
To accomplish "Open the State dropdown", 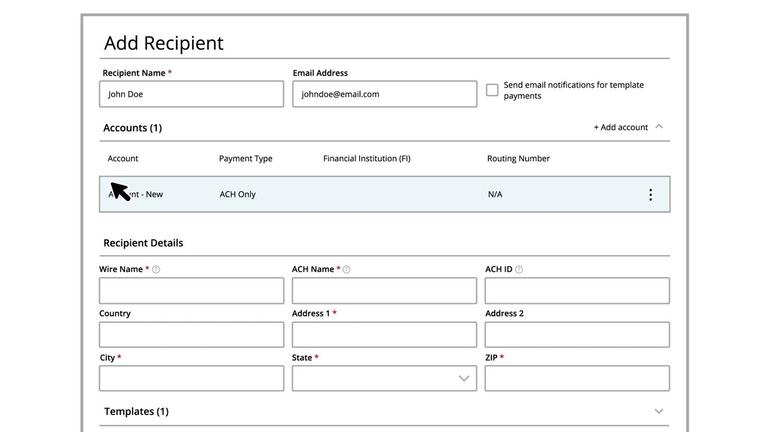I will [384, 378].
